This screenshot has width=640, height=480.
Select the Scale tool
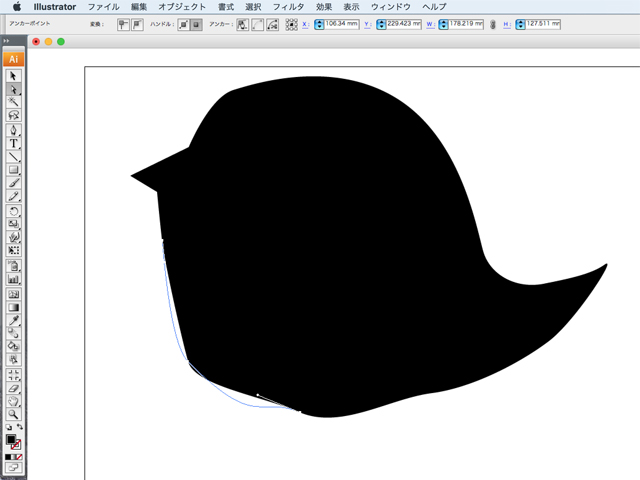[13, 224]
